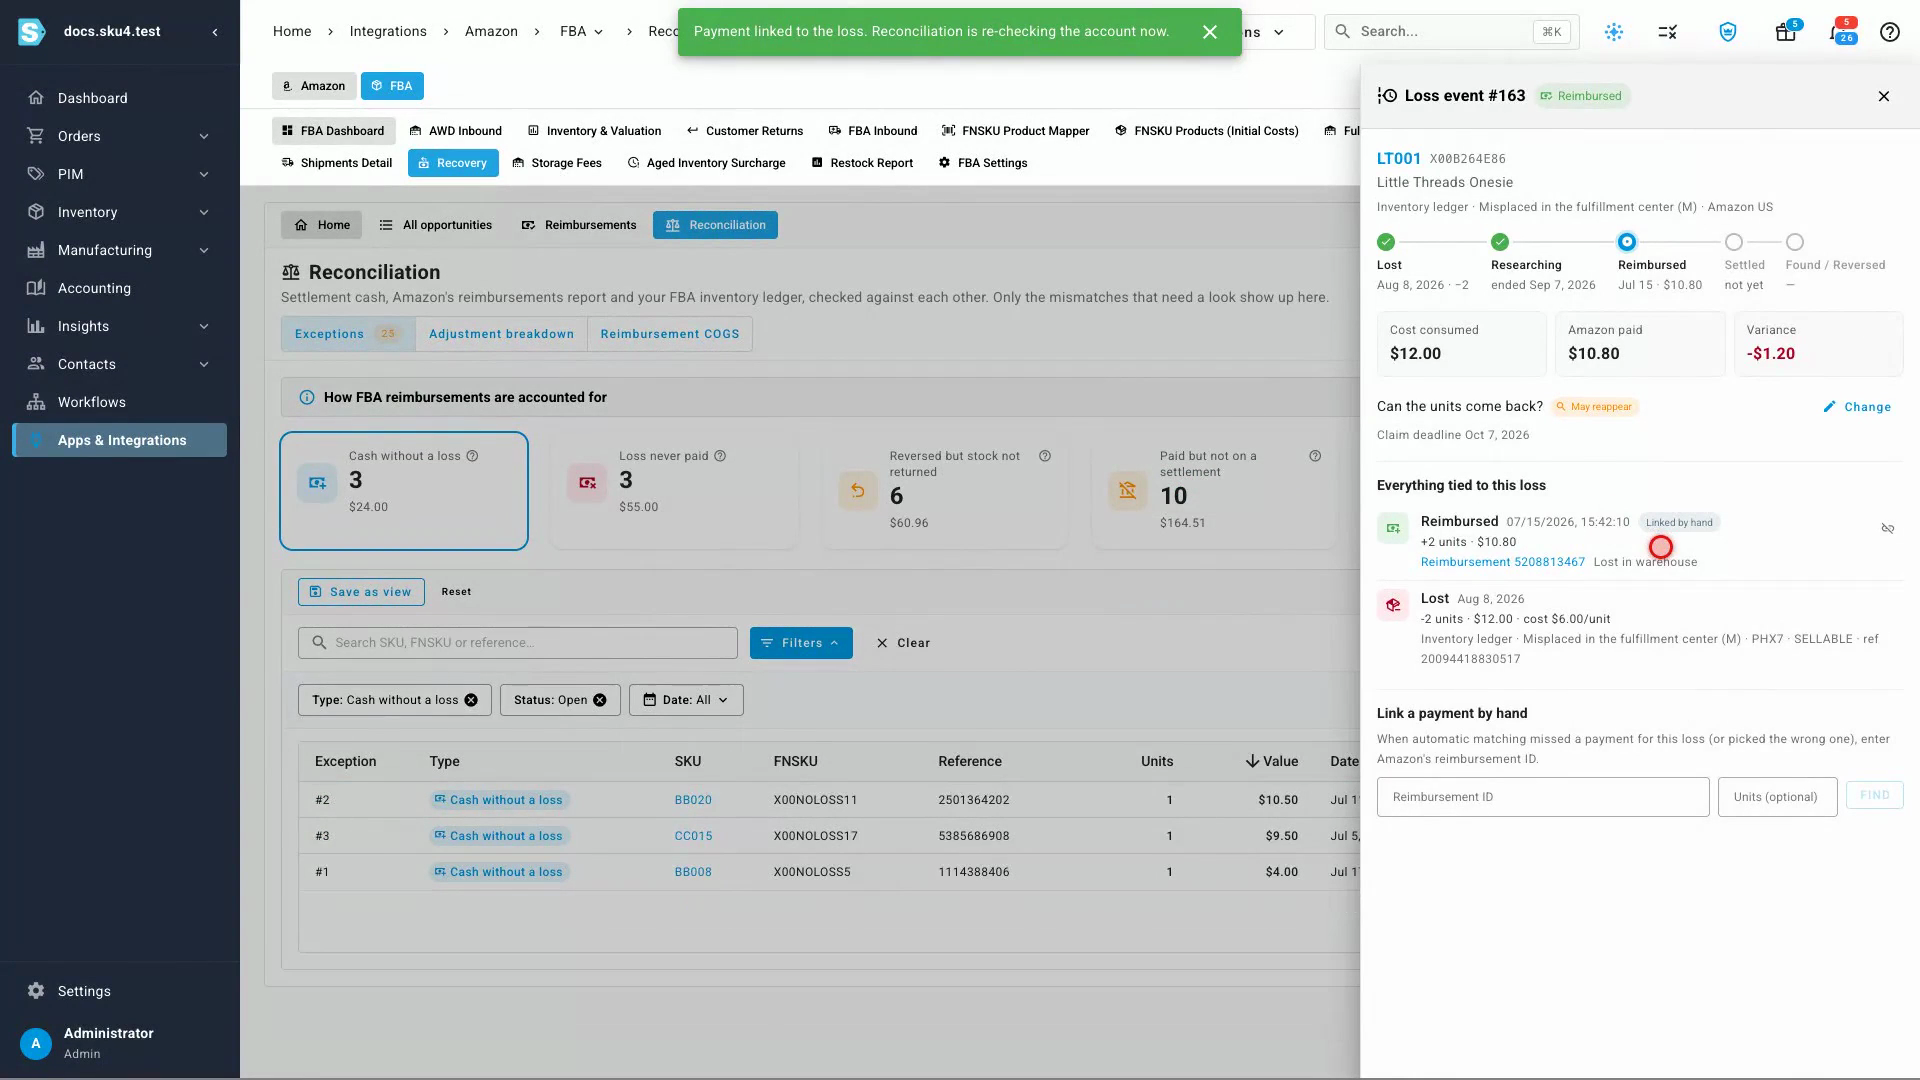This screenshot has height=1080, width=1920.
Task: Select the Loss never paid card
Action: (674, 491)
